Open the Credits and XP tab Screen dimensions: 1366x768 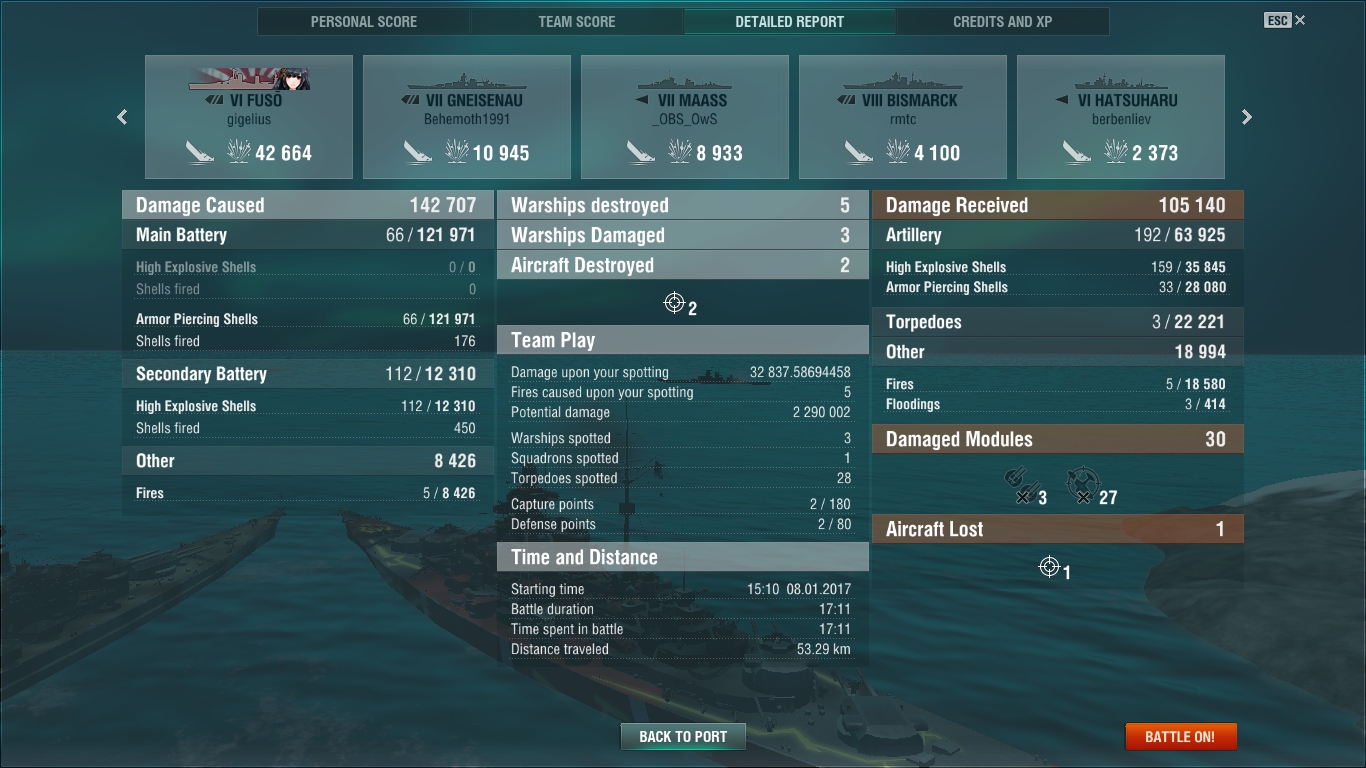pos(1003,21)
